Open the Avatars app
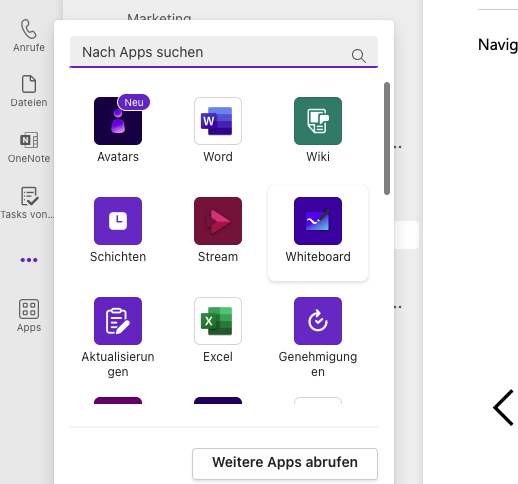The image size is (518, 484). (118, 130)
